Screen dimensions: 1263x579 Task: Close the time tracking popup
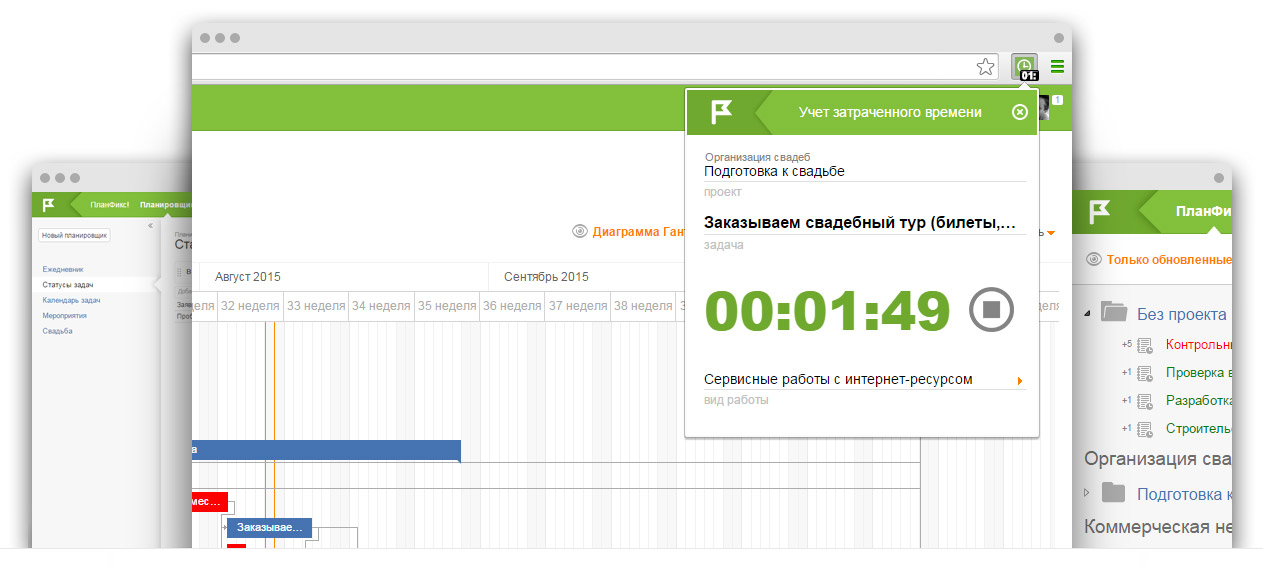(1020, 112)
